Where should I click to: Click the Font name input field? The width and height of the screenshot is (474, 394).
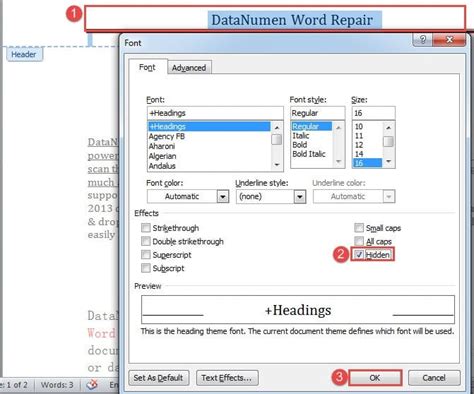(x=215, y=113)
